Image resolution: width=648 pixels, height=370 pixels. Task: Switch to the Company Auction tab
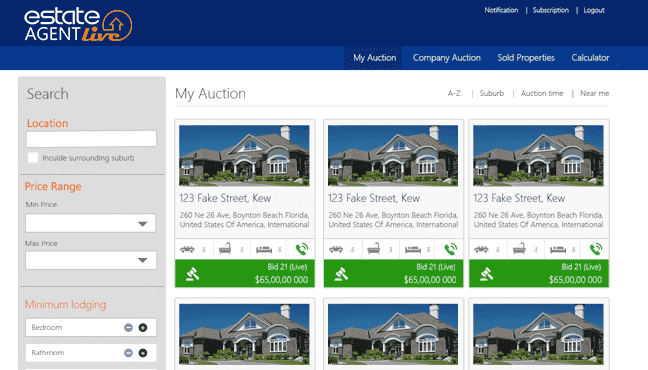[447, 58]
